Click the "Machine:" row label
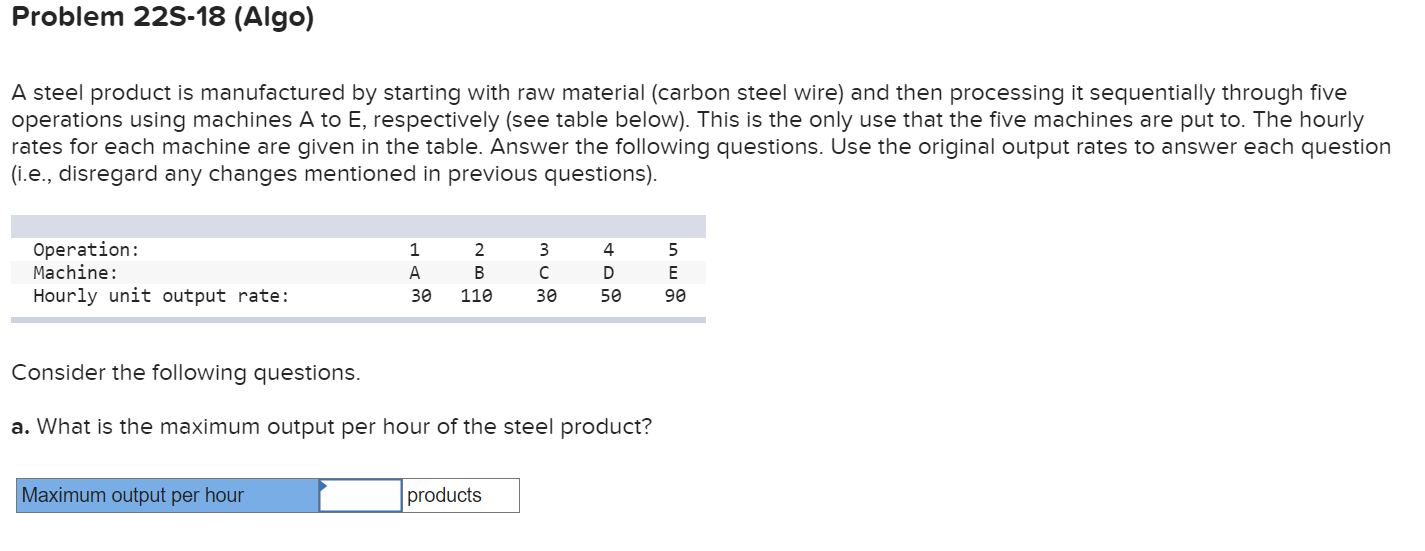Viewport: 1425px width, 551px height. 75,272
